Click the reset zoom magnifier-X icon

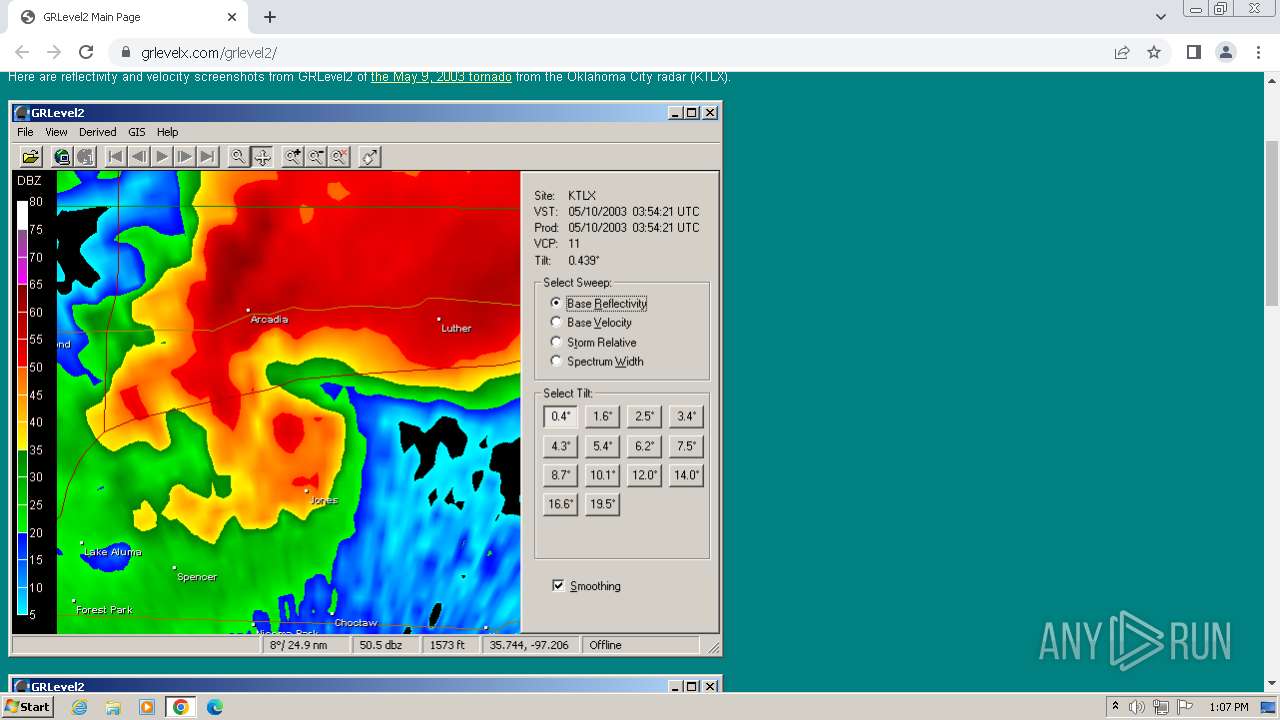(339, 156)
